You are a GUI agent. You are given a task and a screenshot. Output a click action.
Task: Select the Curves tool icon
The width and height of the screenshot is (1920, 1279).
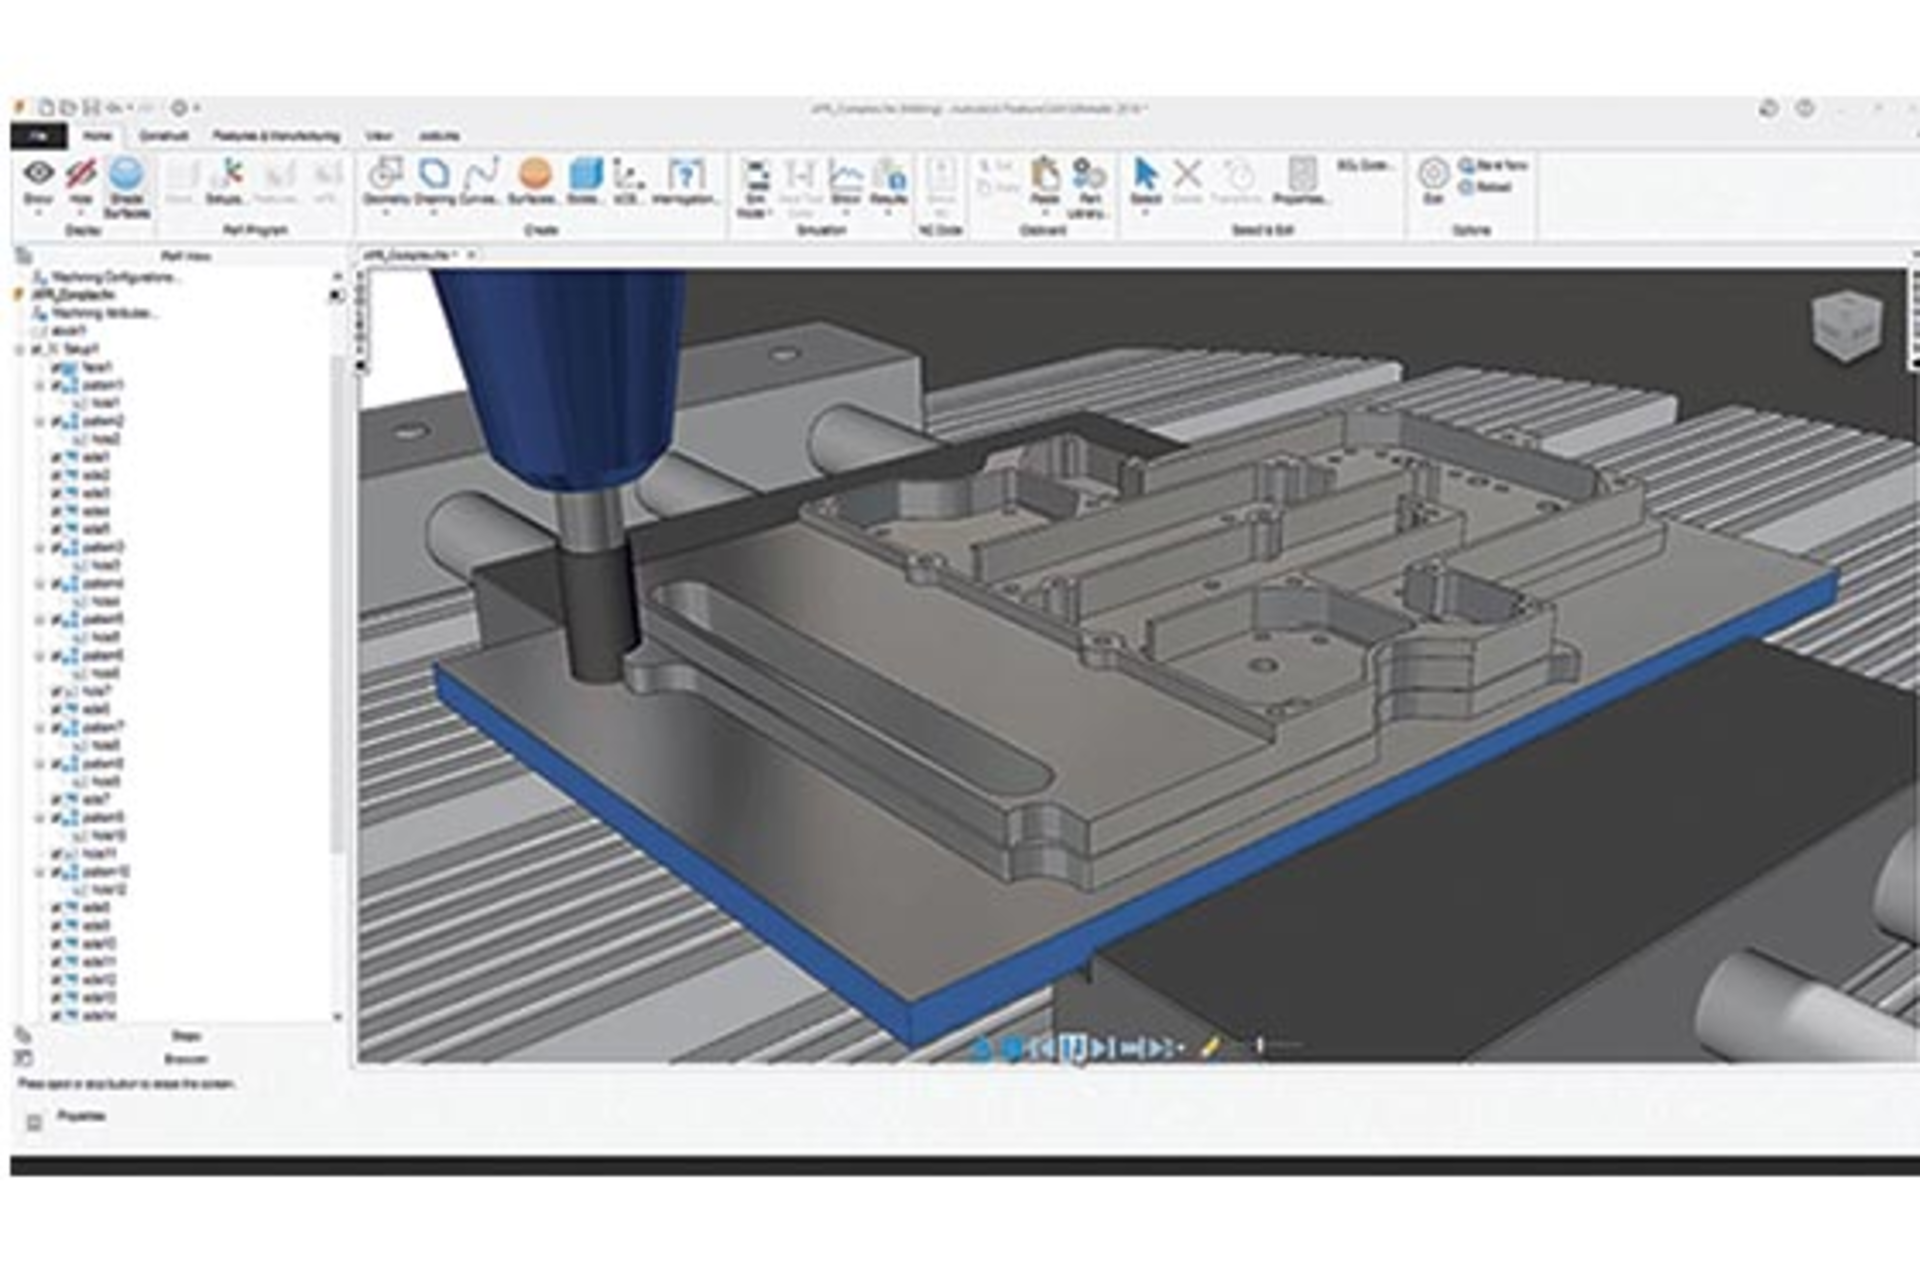click(x=481, y=174)
